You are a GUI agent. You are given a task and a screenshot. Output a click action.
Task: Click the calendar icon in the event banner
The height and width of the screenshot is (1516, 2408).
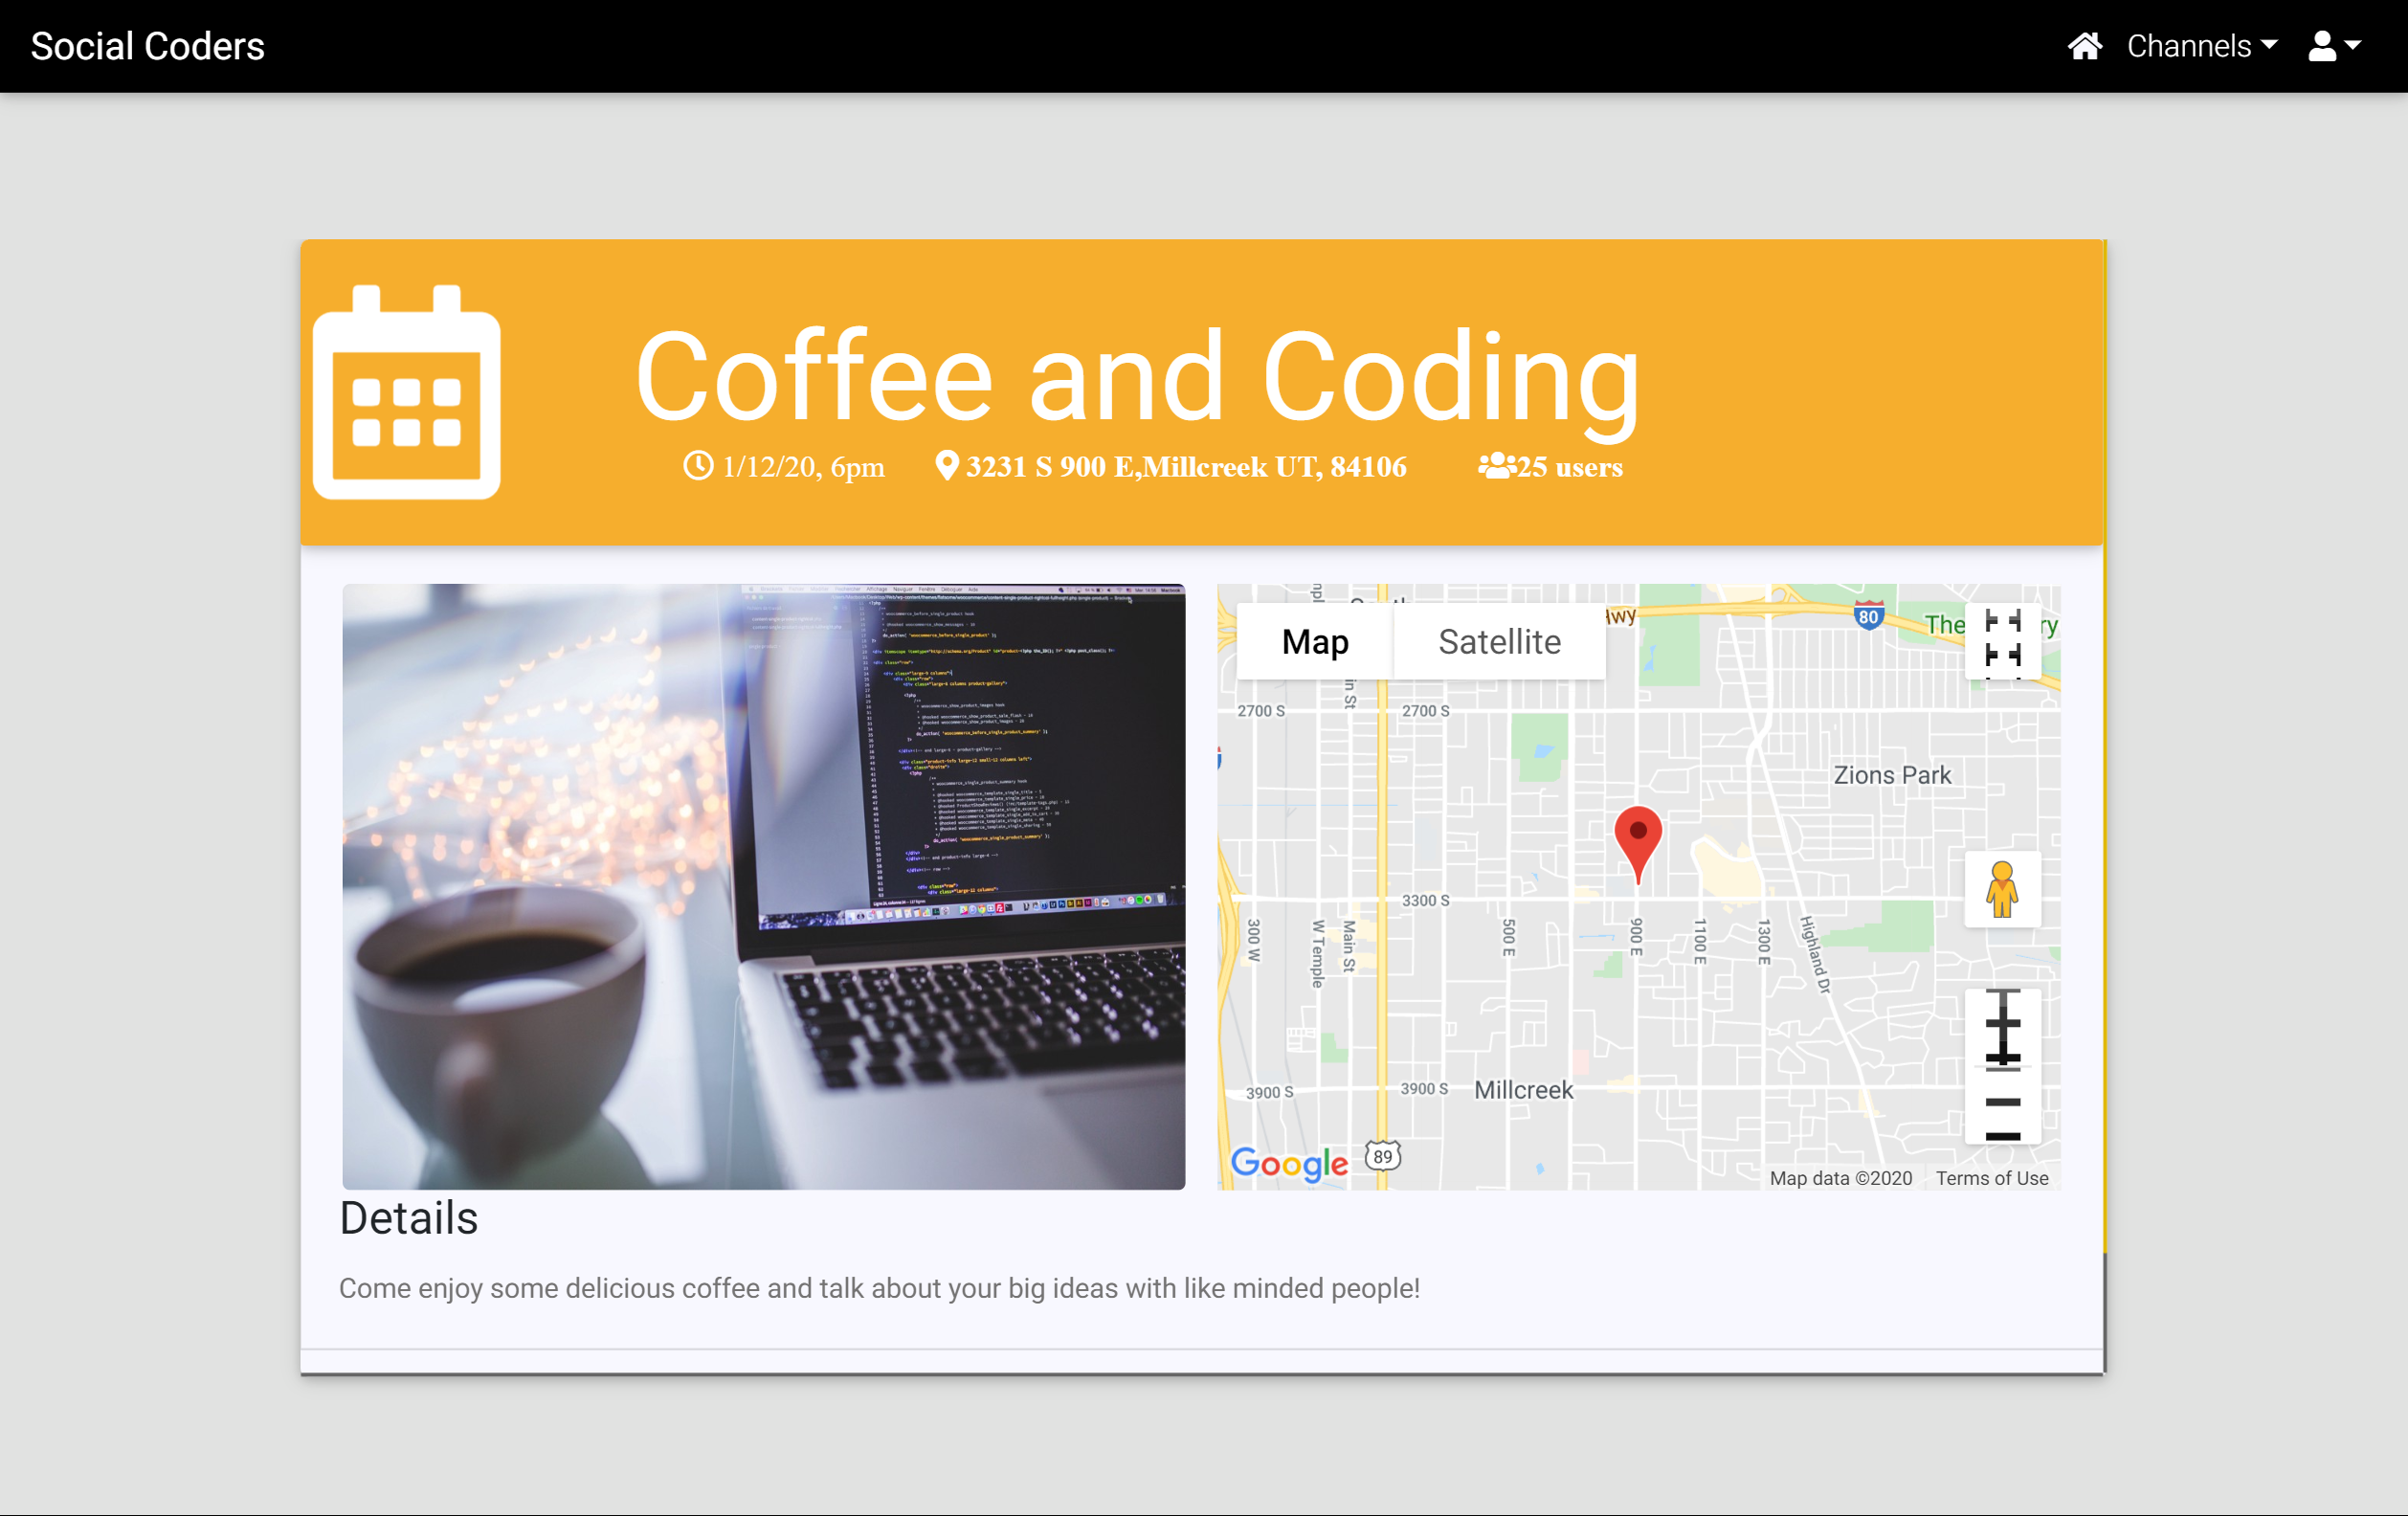406,392
